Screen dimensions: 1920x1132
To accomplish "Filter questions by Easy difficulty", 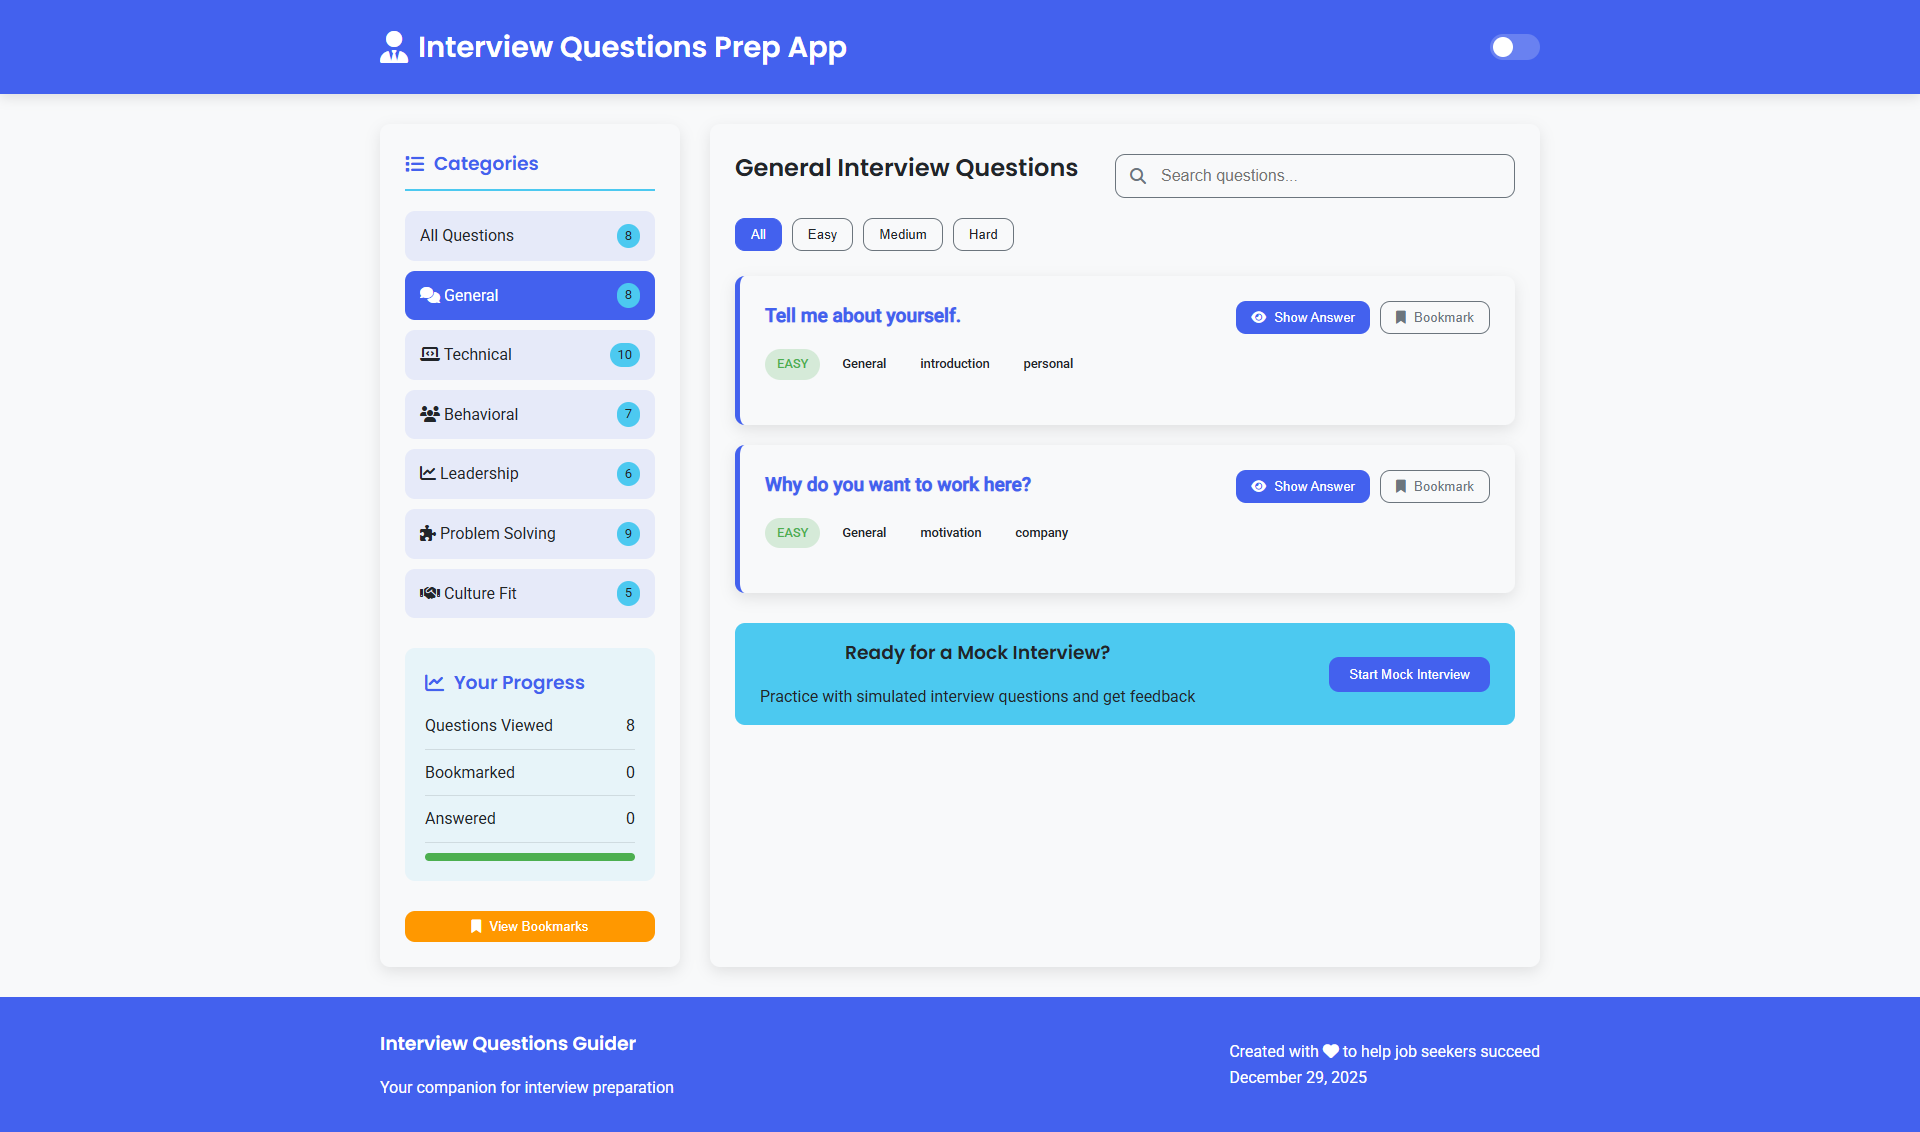I will (822, 234).
